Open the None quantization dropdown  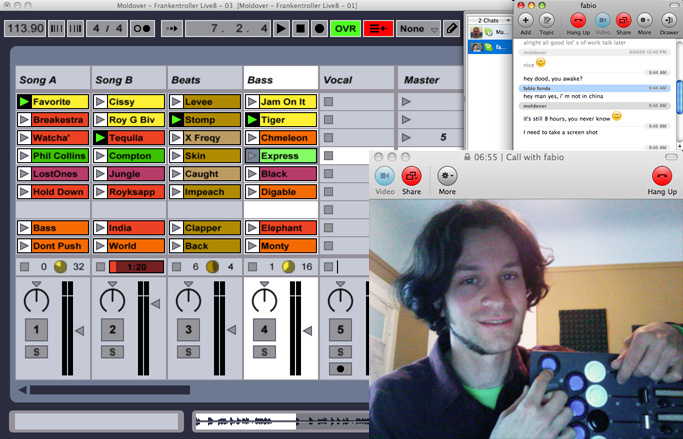point(417,29)
